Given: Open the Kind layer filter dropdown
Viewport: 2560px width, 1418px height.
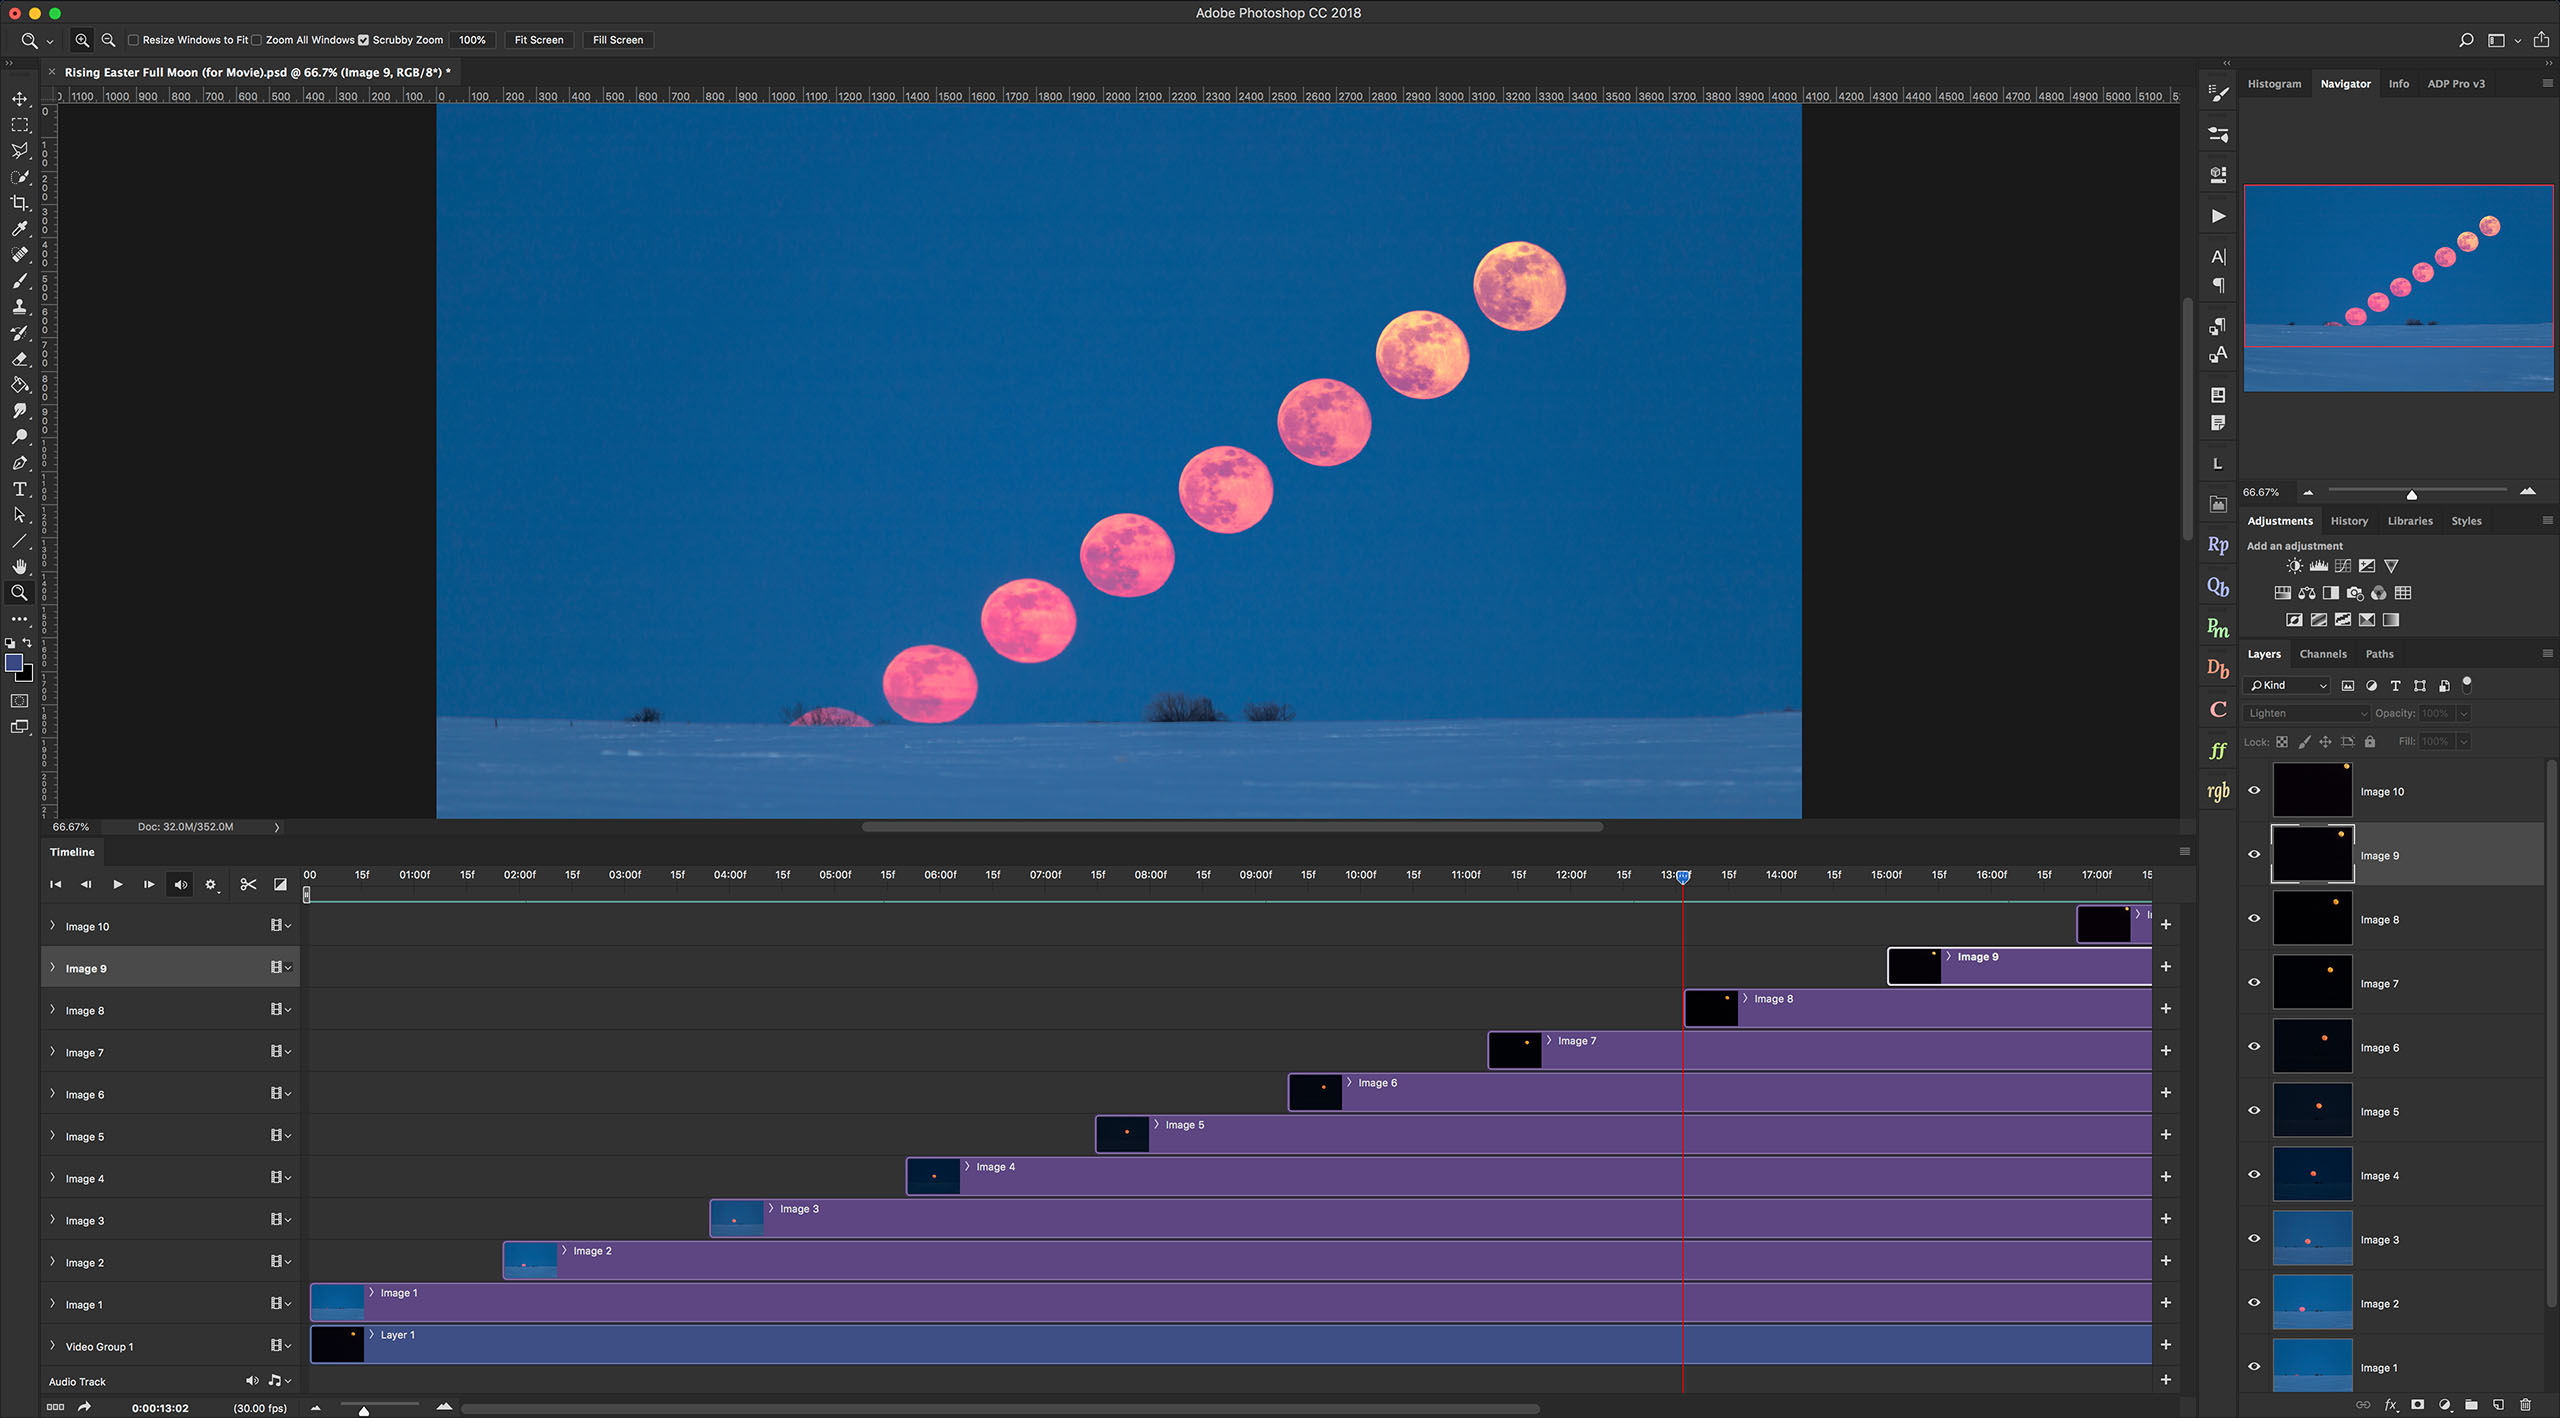Looking at the screenshot, I should point(2286,685).
